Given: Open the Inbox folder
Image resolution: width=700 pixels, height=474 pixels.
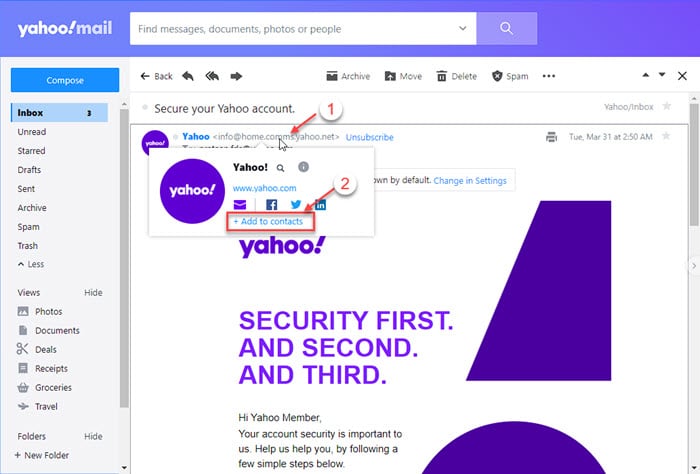Looking at the screenshot, I should coord(59,112).
